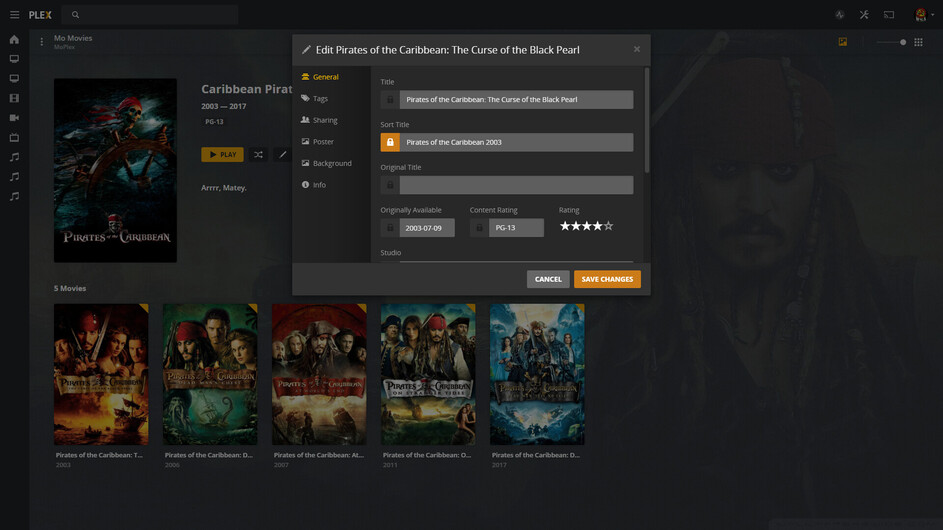Click the large collection poster with skeleton helmsman
943x530 pixels.
[x=115, y=170]
